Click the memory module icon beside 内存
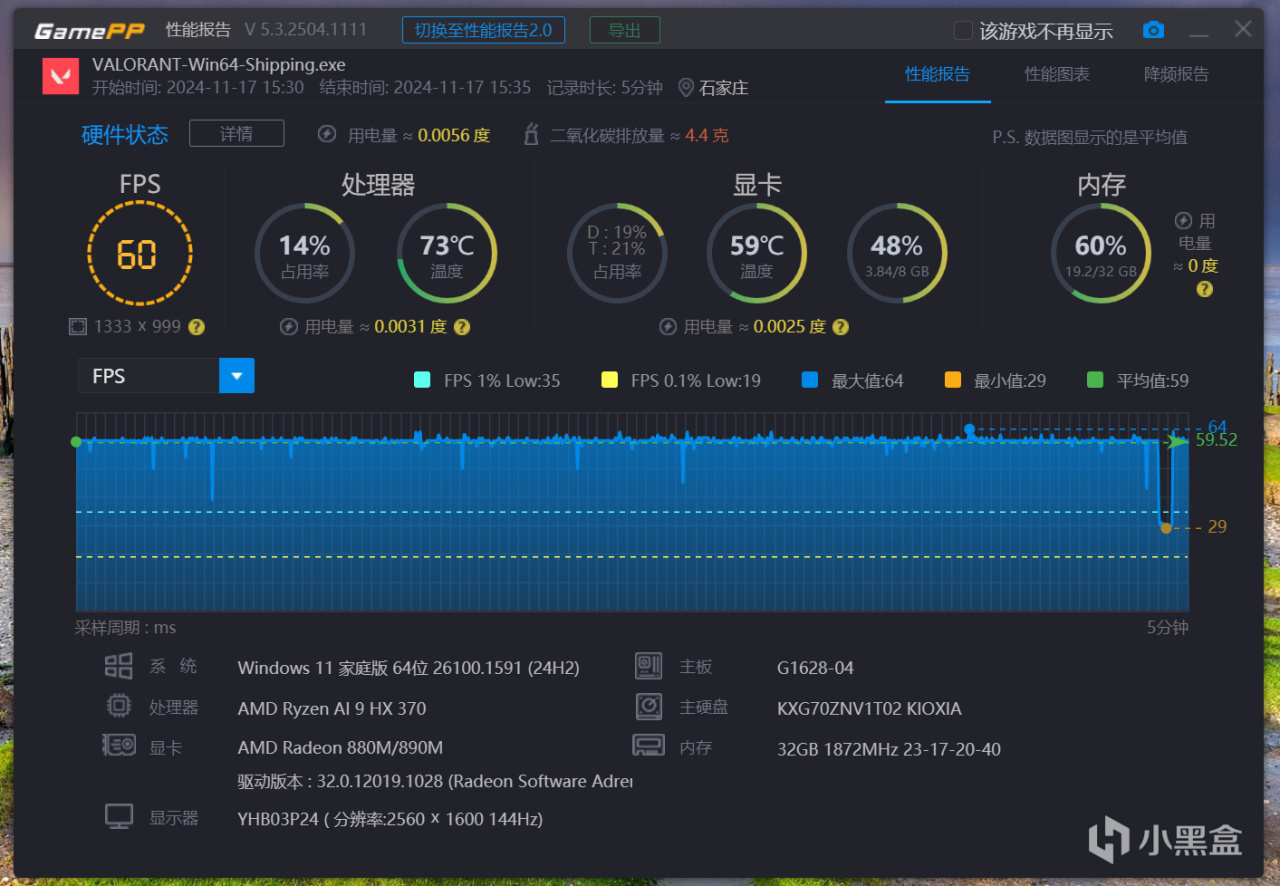The height and width of the screenshot is (886, 1280). tap(648, 746)
